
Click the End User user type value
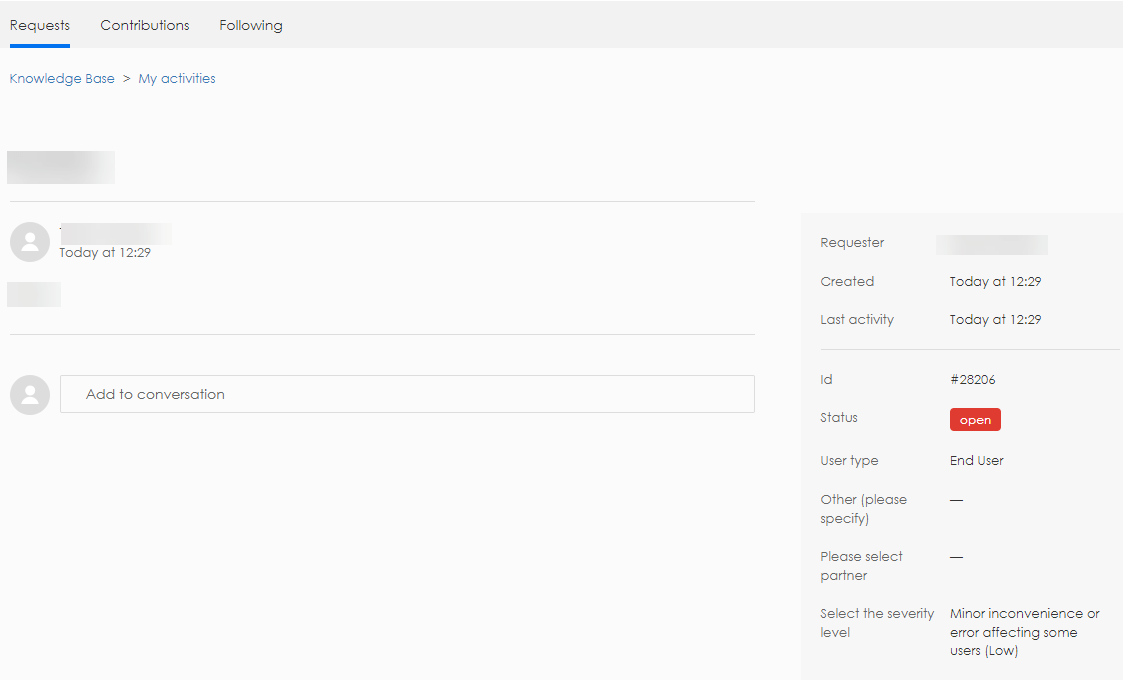(x=976, y=460)
